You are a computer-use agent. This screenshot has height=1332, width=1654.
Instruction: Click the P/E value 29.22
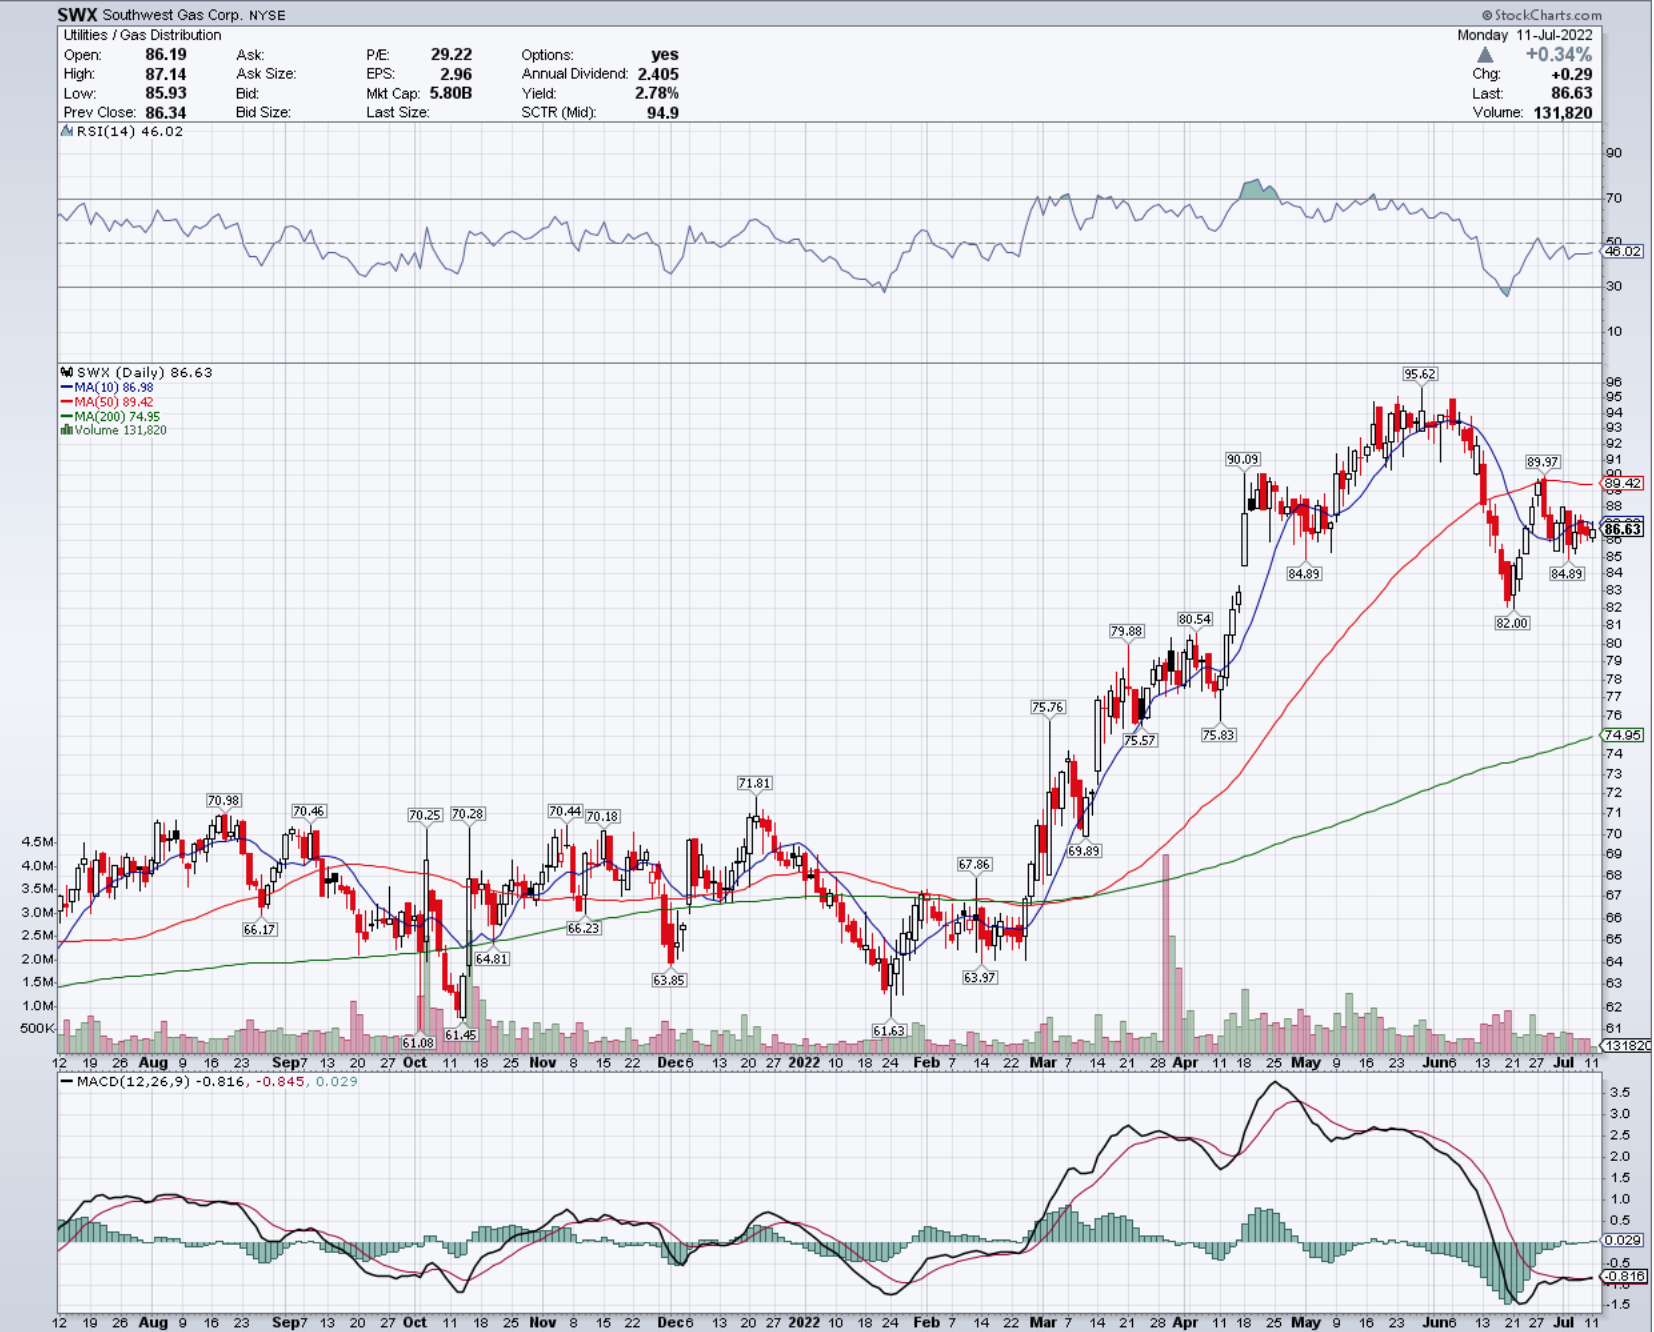tap(451, 54)
